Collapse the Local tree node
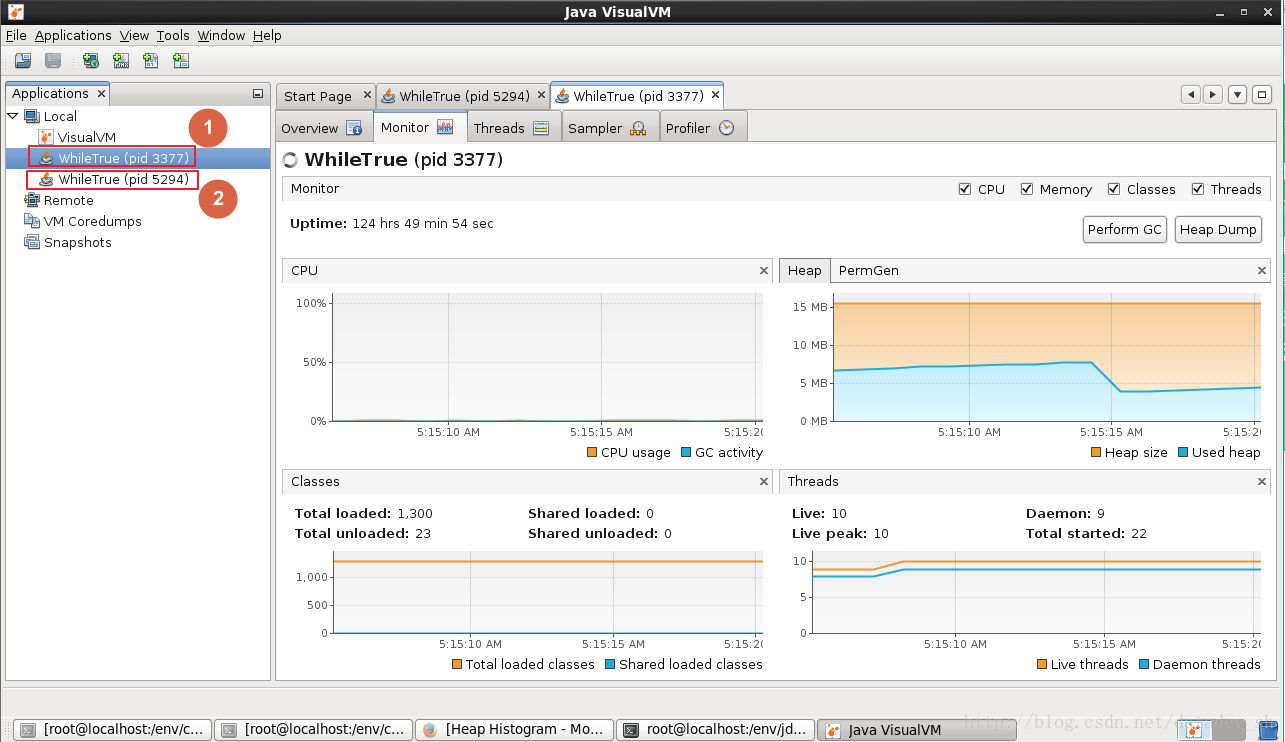 coord(13,116)
